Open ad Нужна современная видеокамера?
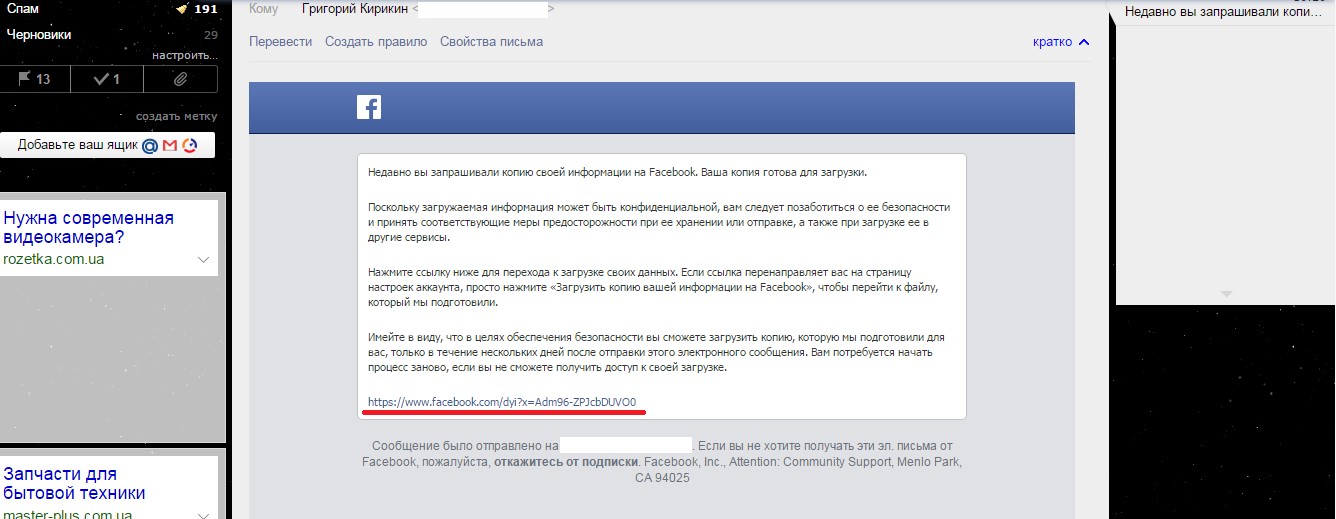Screen dimensions: 1336x519 click(88, 228)
